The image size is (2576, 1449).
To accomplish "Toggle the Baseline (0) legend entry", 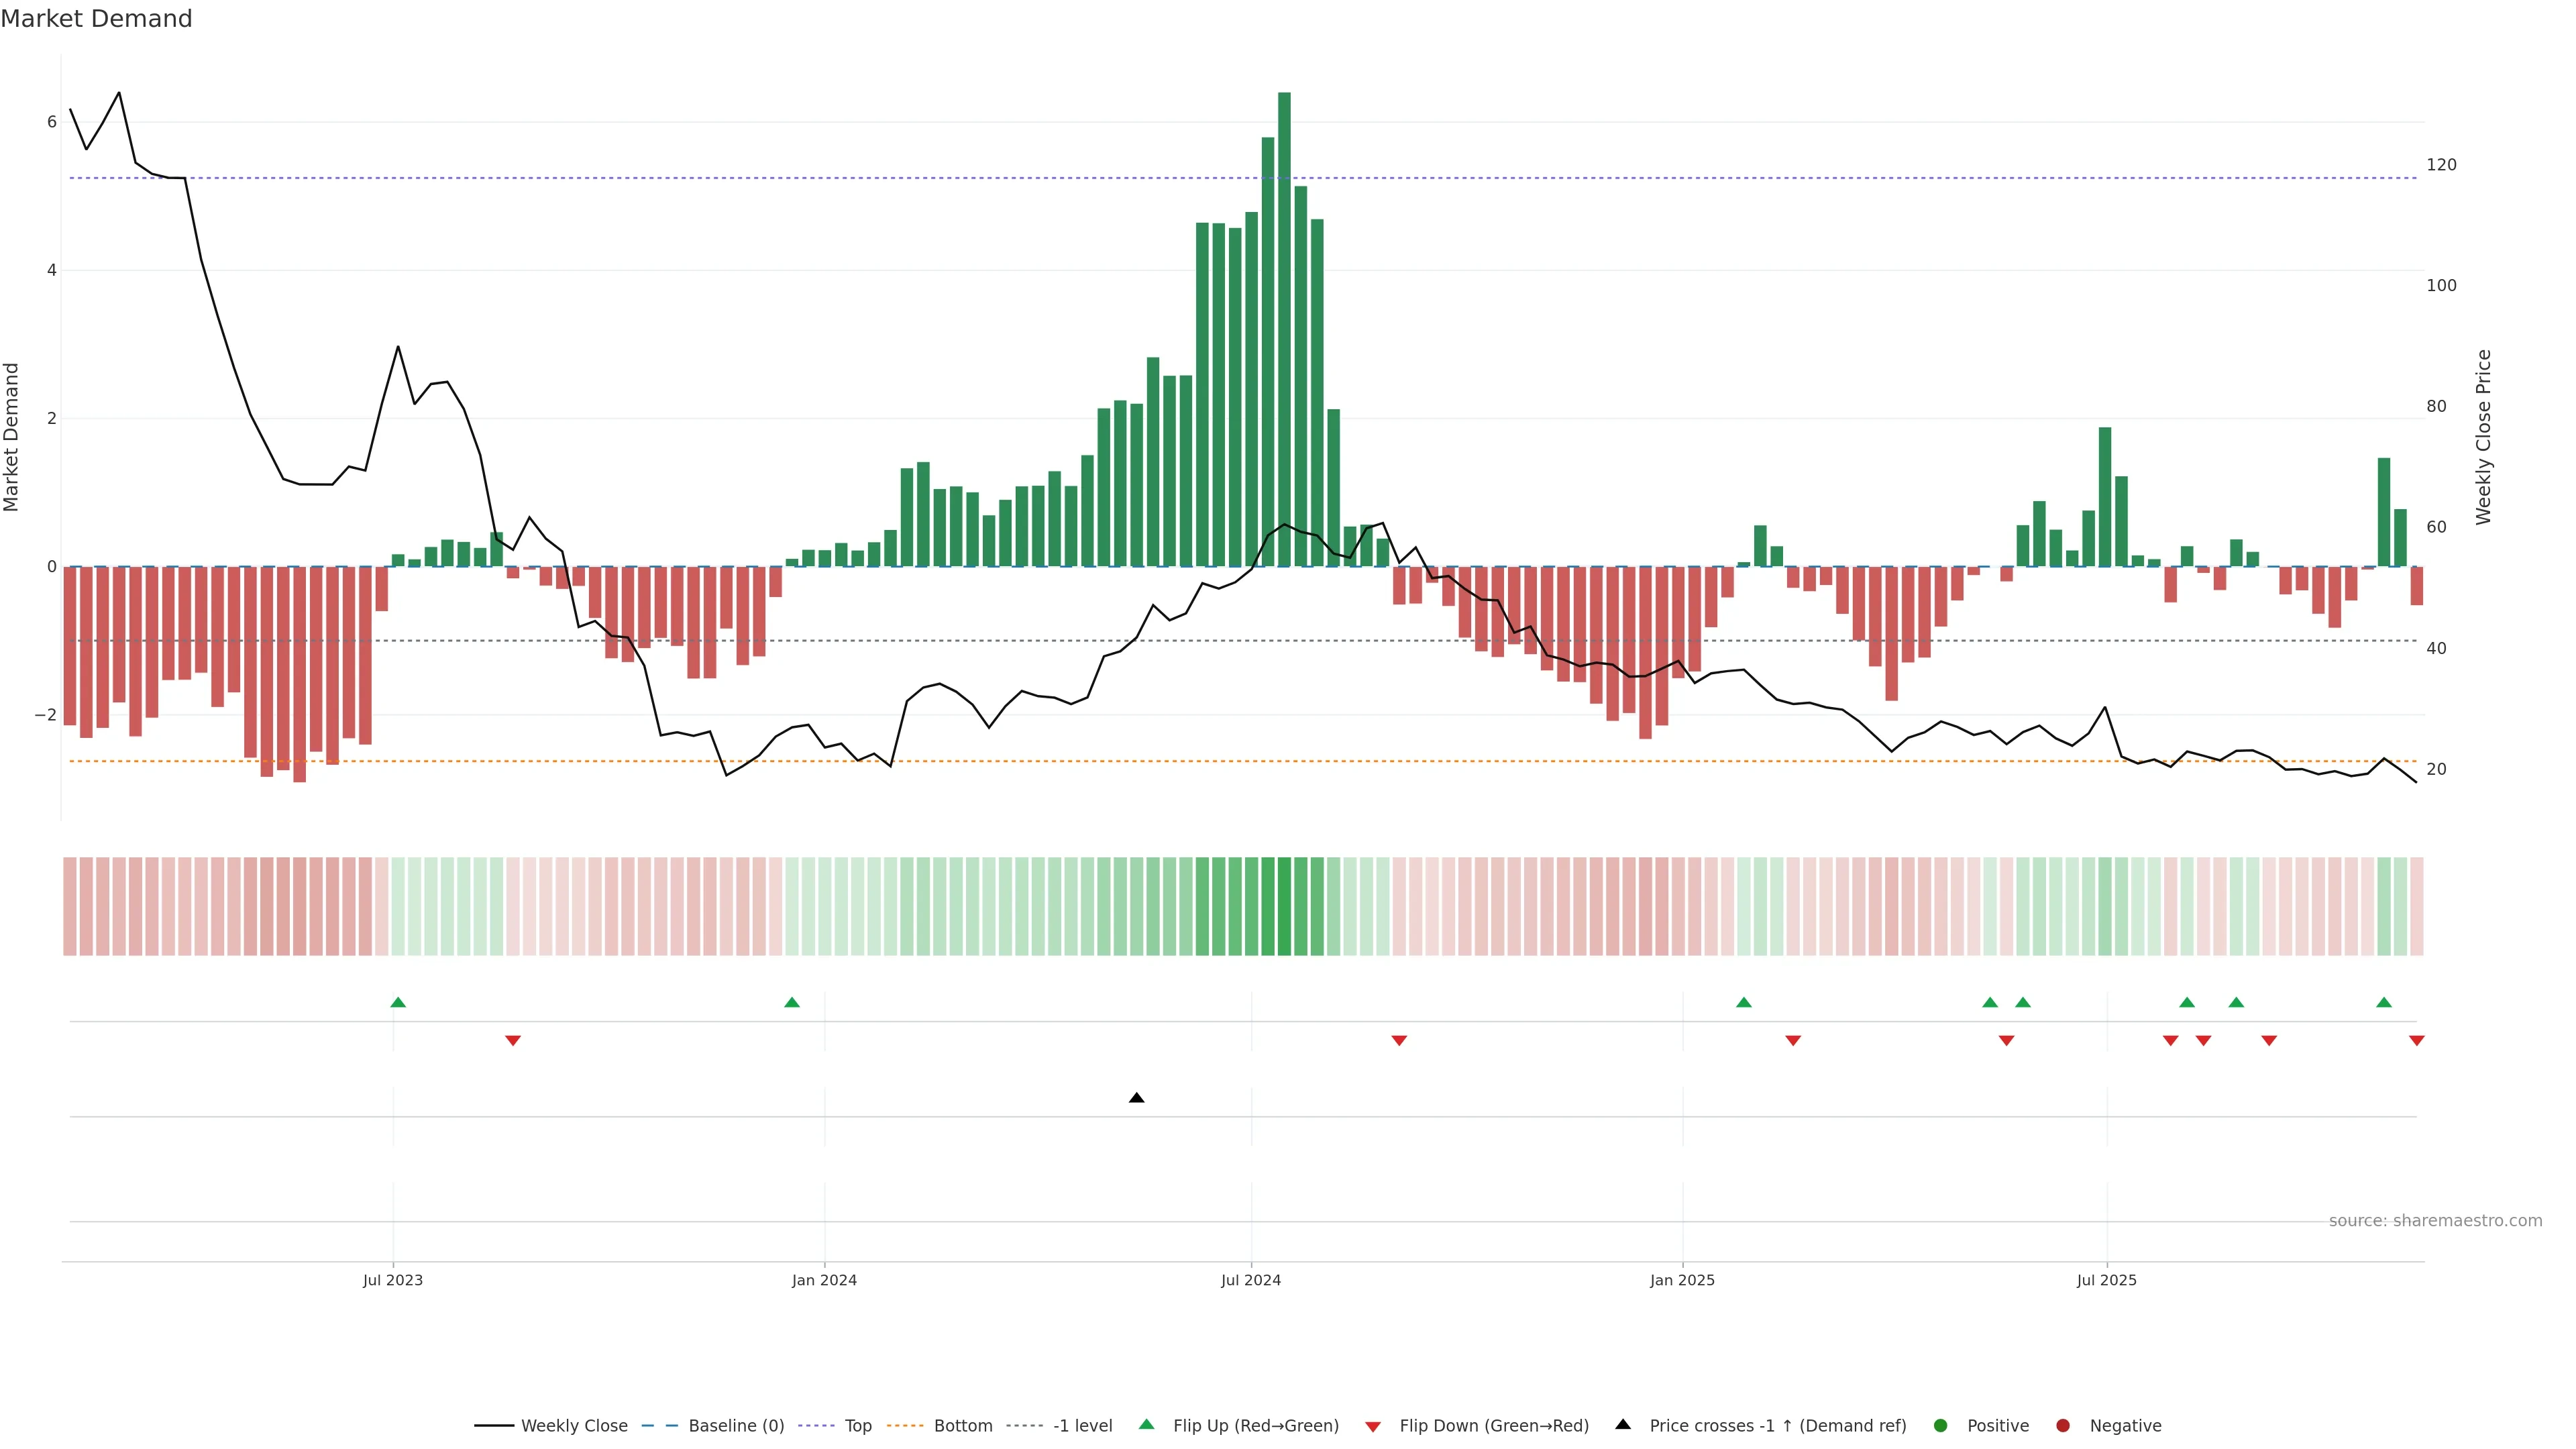I will coord(736,1426).
